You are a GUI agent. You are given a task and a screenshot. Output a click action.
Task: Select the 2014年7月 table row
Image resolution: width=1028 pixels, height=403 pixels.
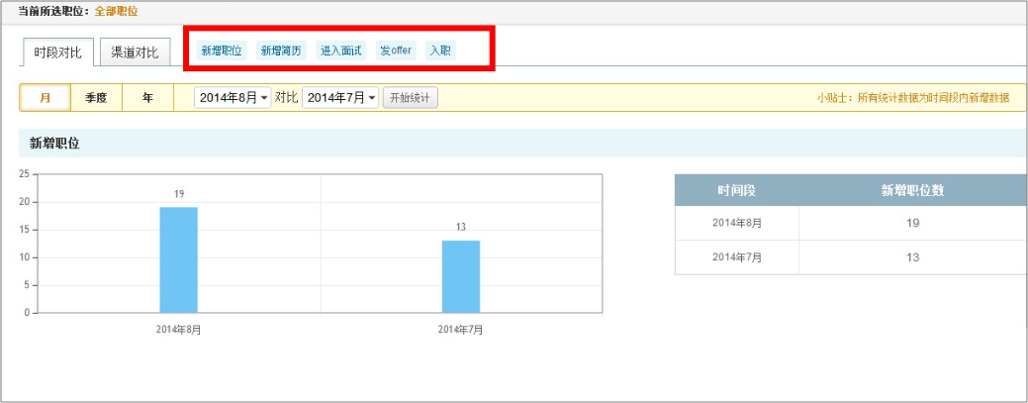(x=850, y=257)
